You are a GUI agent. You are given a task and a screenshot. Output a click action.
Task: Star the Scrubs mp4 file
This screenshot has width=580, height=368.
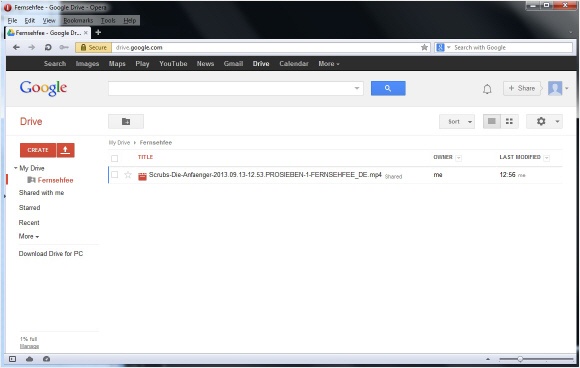(128, 175)
